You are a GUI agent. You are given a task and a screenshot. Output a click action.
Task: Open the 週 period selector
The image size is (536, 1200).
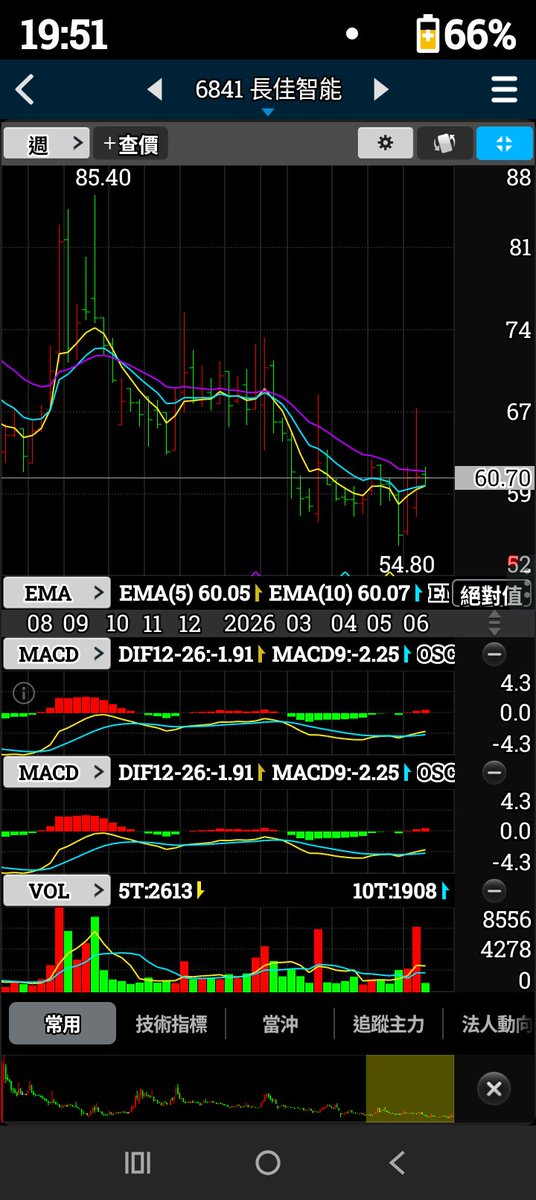pyautogui.click(x=46, y=144)
